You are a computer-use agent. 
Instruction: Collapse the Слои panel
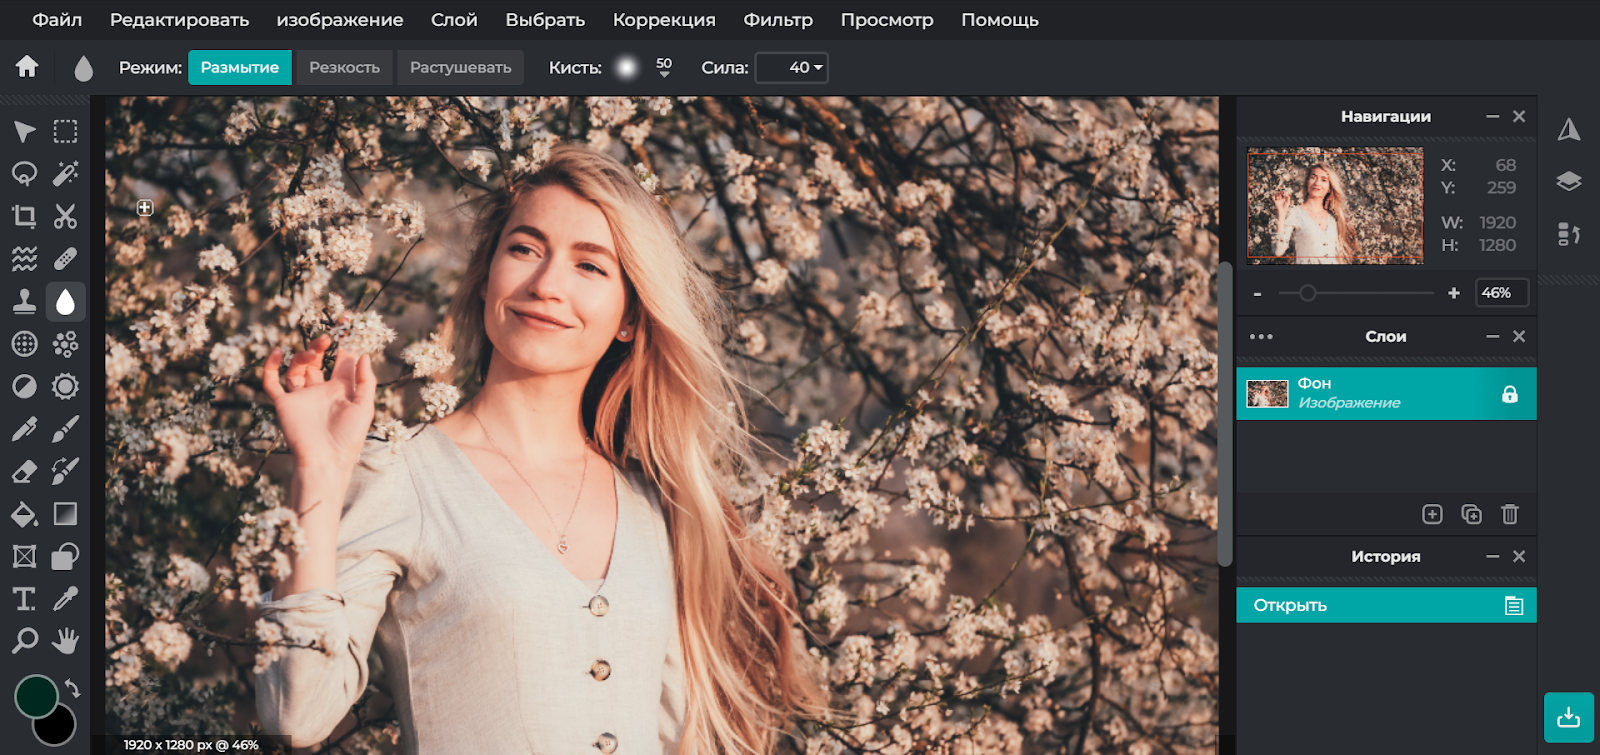point(1492,337)
